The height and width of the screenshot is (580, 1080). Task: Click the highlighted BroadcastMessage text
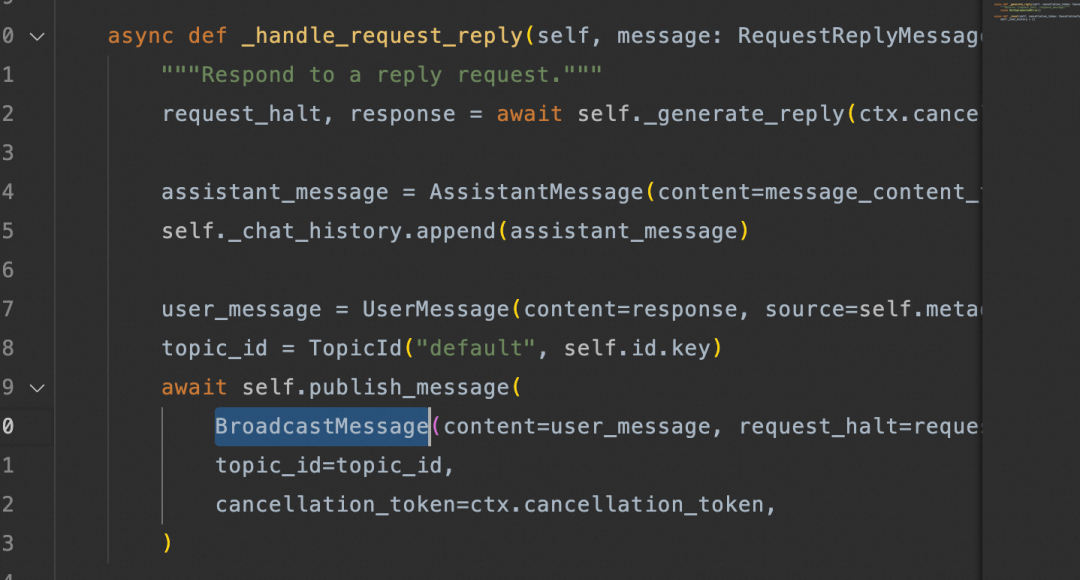321,427
